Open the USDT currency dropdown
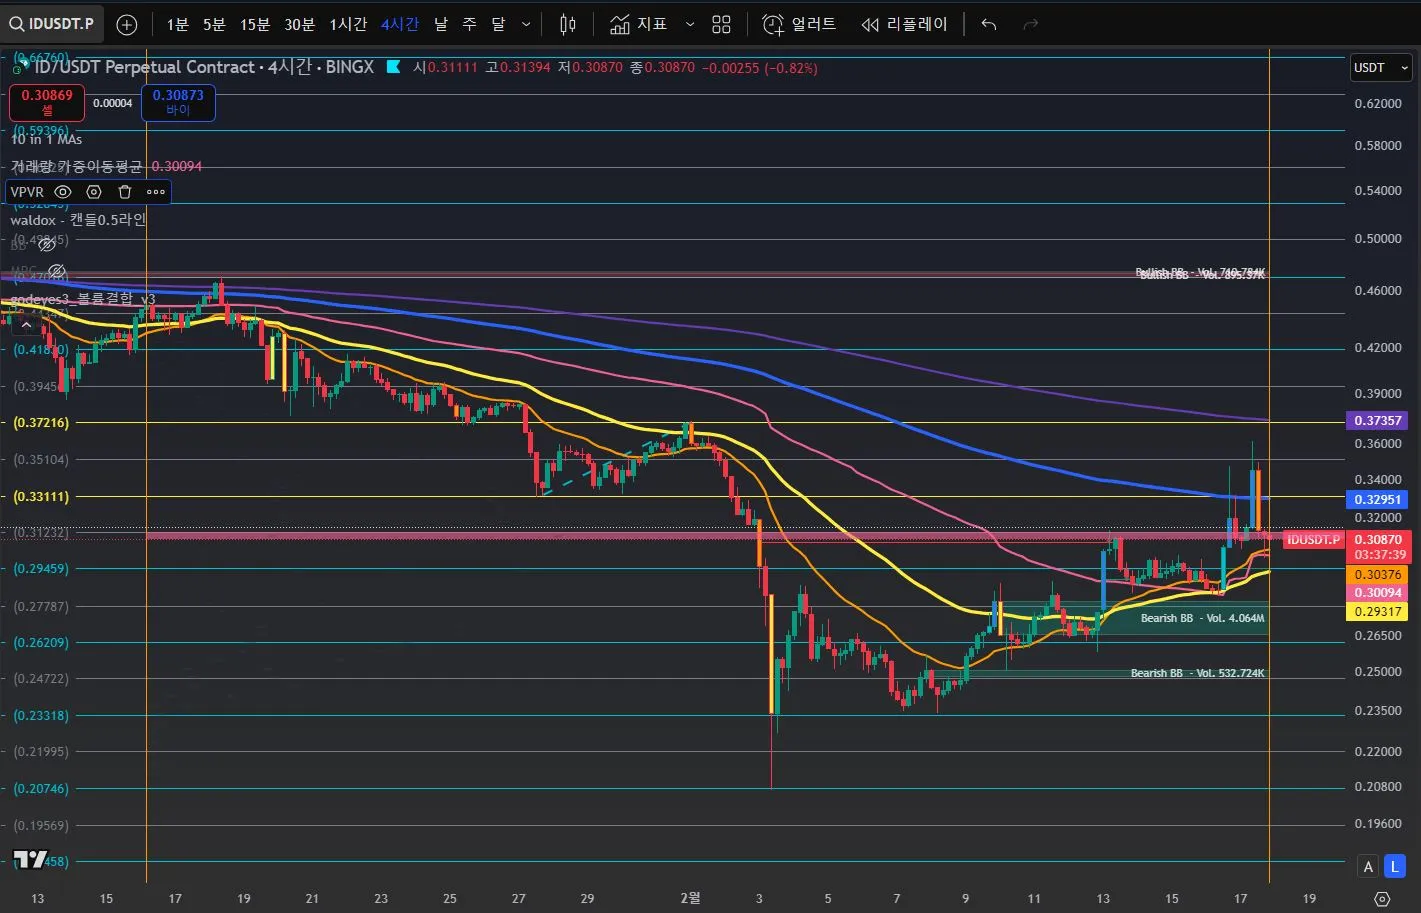1421x913 pixels. (1380, 68)
